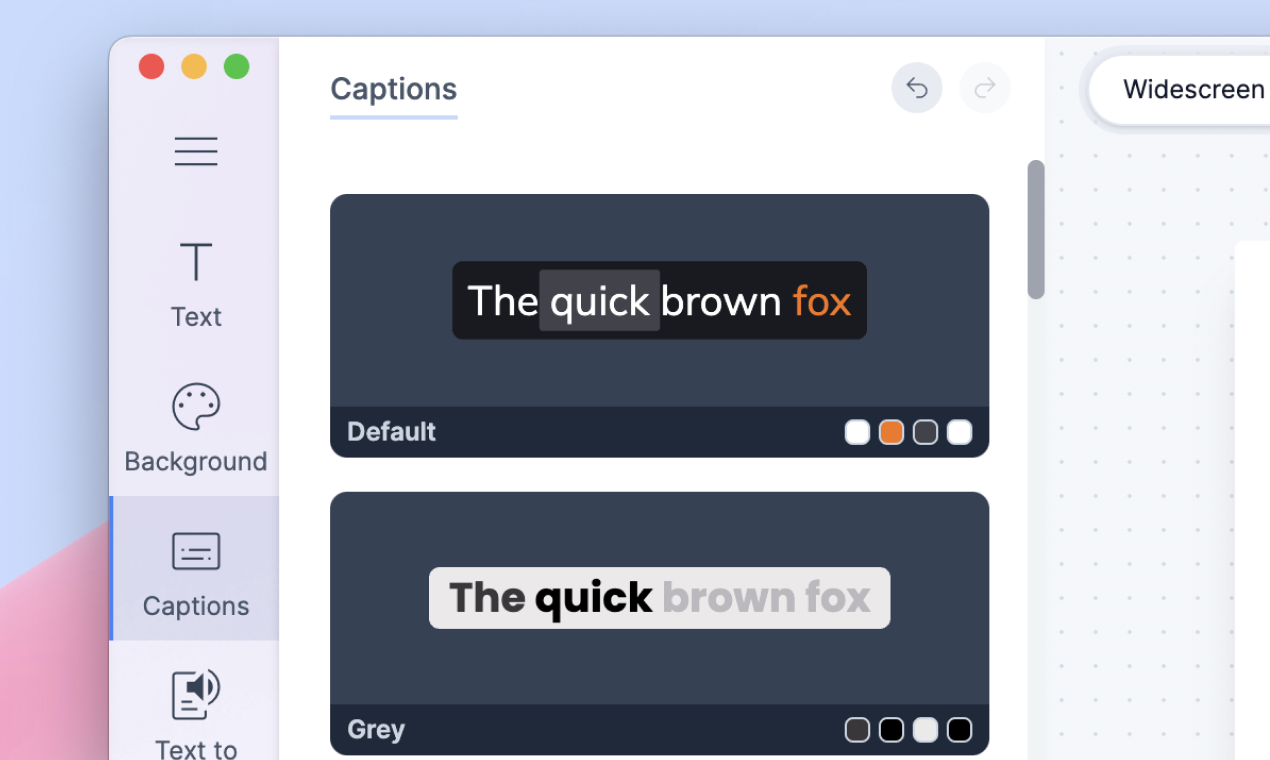
Task: Pick first dark grey swatch in Grey row
Action: tap(857, 730)
